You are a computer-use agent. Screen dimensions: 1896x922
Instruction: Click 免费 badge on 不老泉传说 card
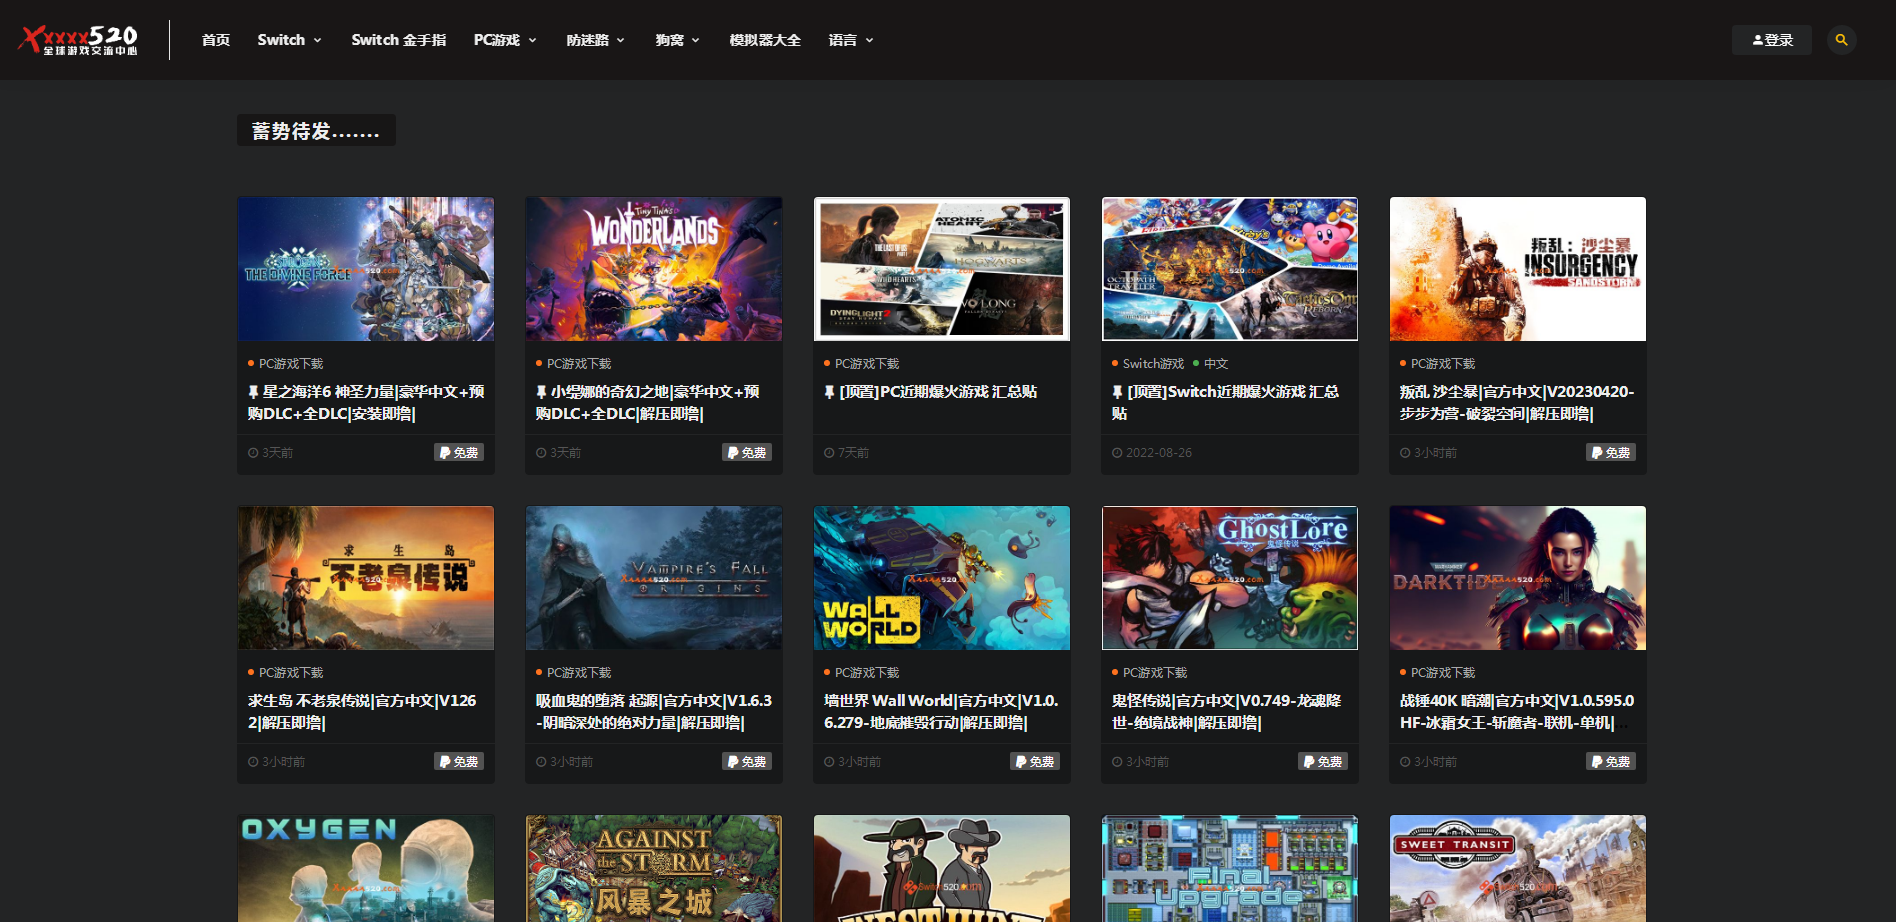[x=459, y=762]
